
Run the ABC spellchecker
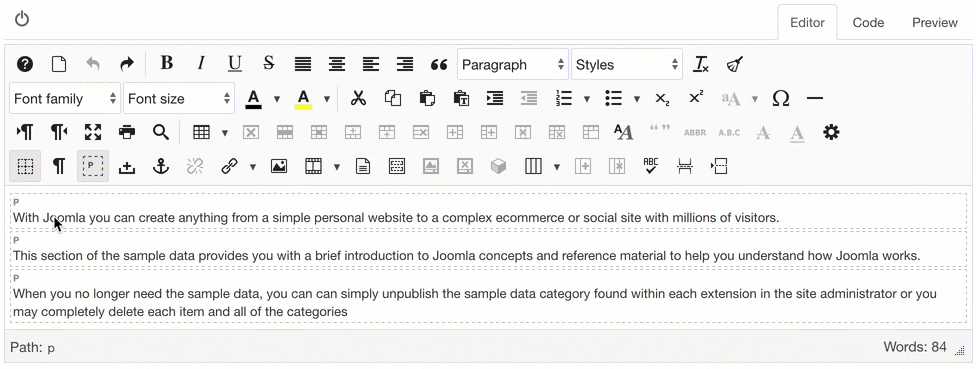pos(650,166)
